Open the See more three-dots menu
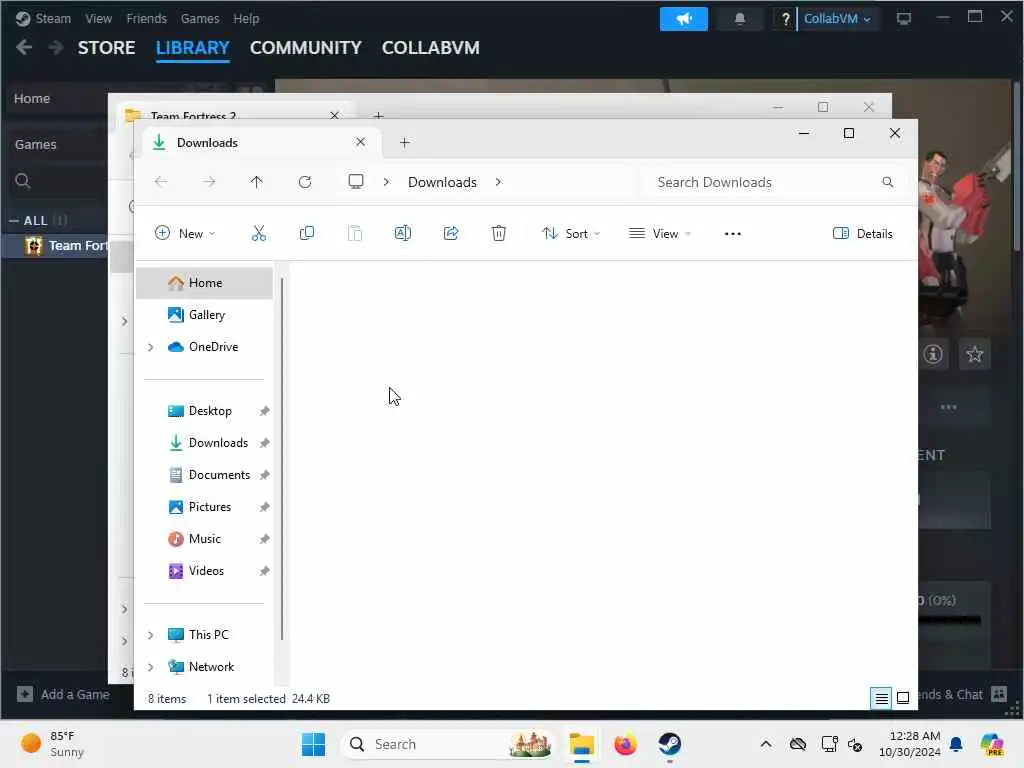This screenshot has width=1024, height=768. pyautogui.click(x=733, y=234)
